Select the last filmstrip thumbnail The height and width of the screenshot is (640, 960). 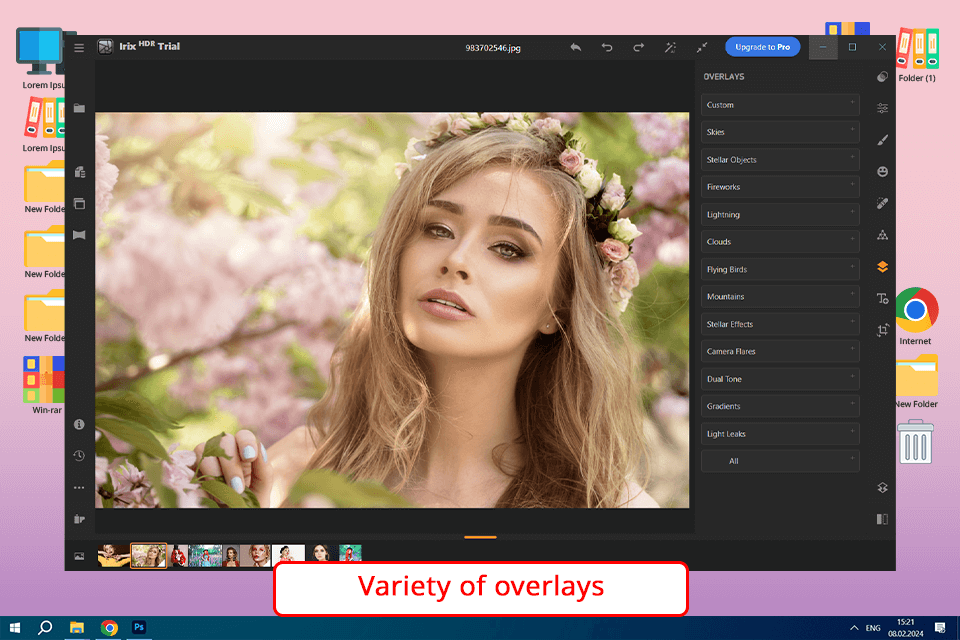[350, 554]
